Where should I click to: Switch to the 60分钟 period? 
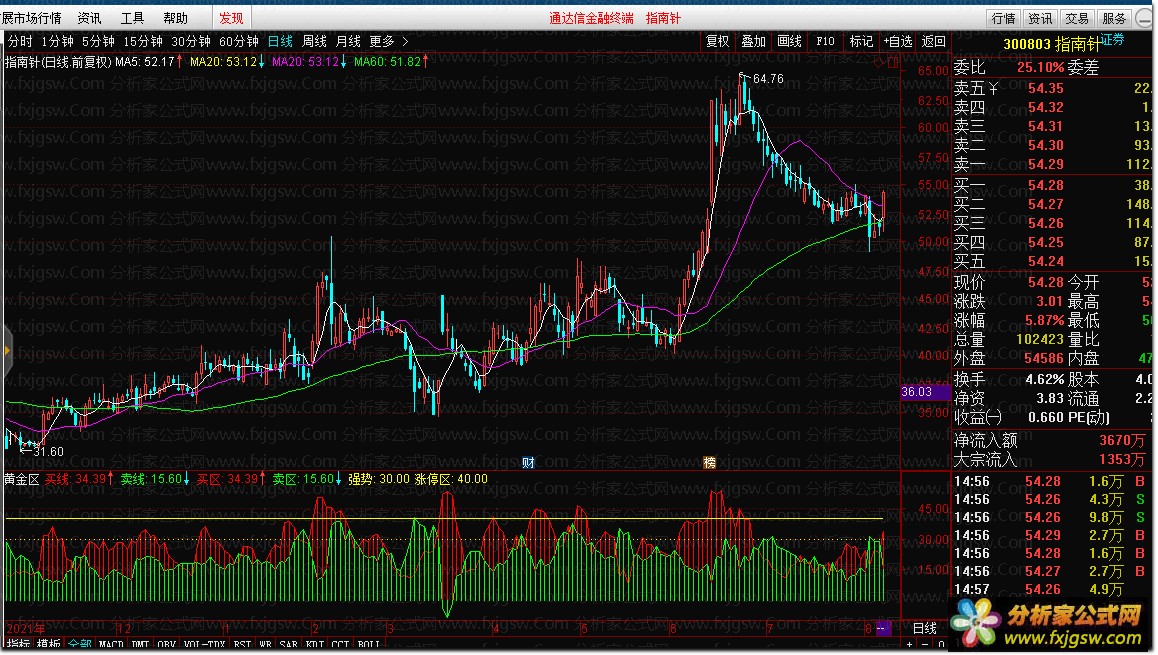(239, 41)
